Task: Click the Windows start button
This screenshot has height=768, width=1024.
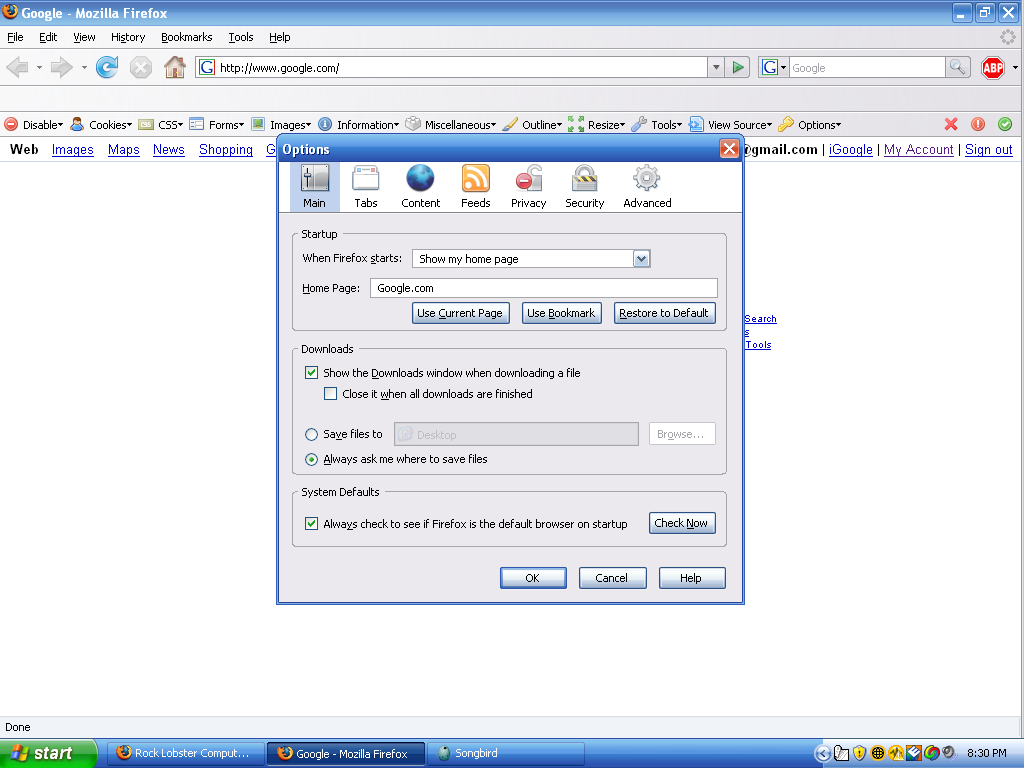Action: click(x=48, y=753)
